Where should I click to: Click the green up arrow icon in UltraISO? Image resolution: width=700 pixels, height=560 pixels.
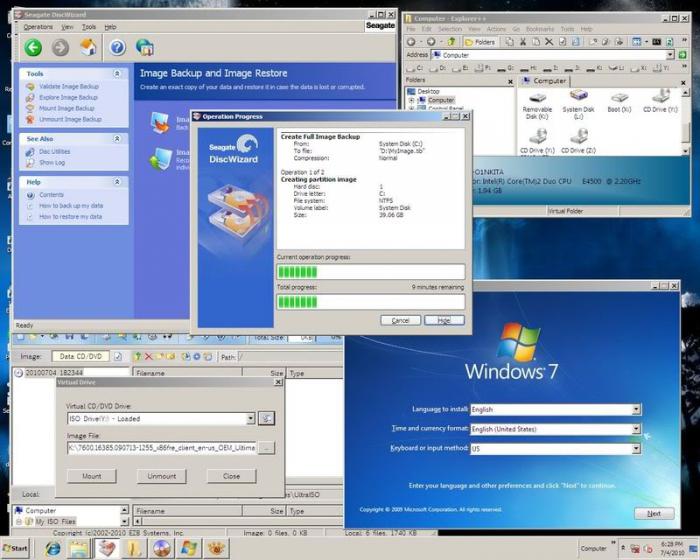point(138,356)
